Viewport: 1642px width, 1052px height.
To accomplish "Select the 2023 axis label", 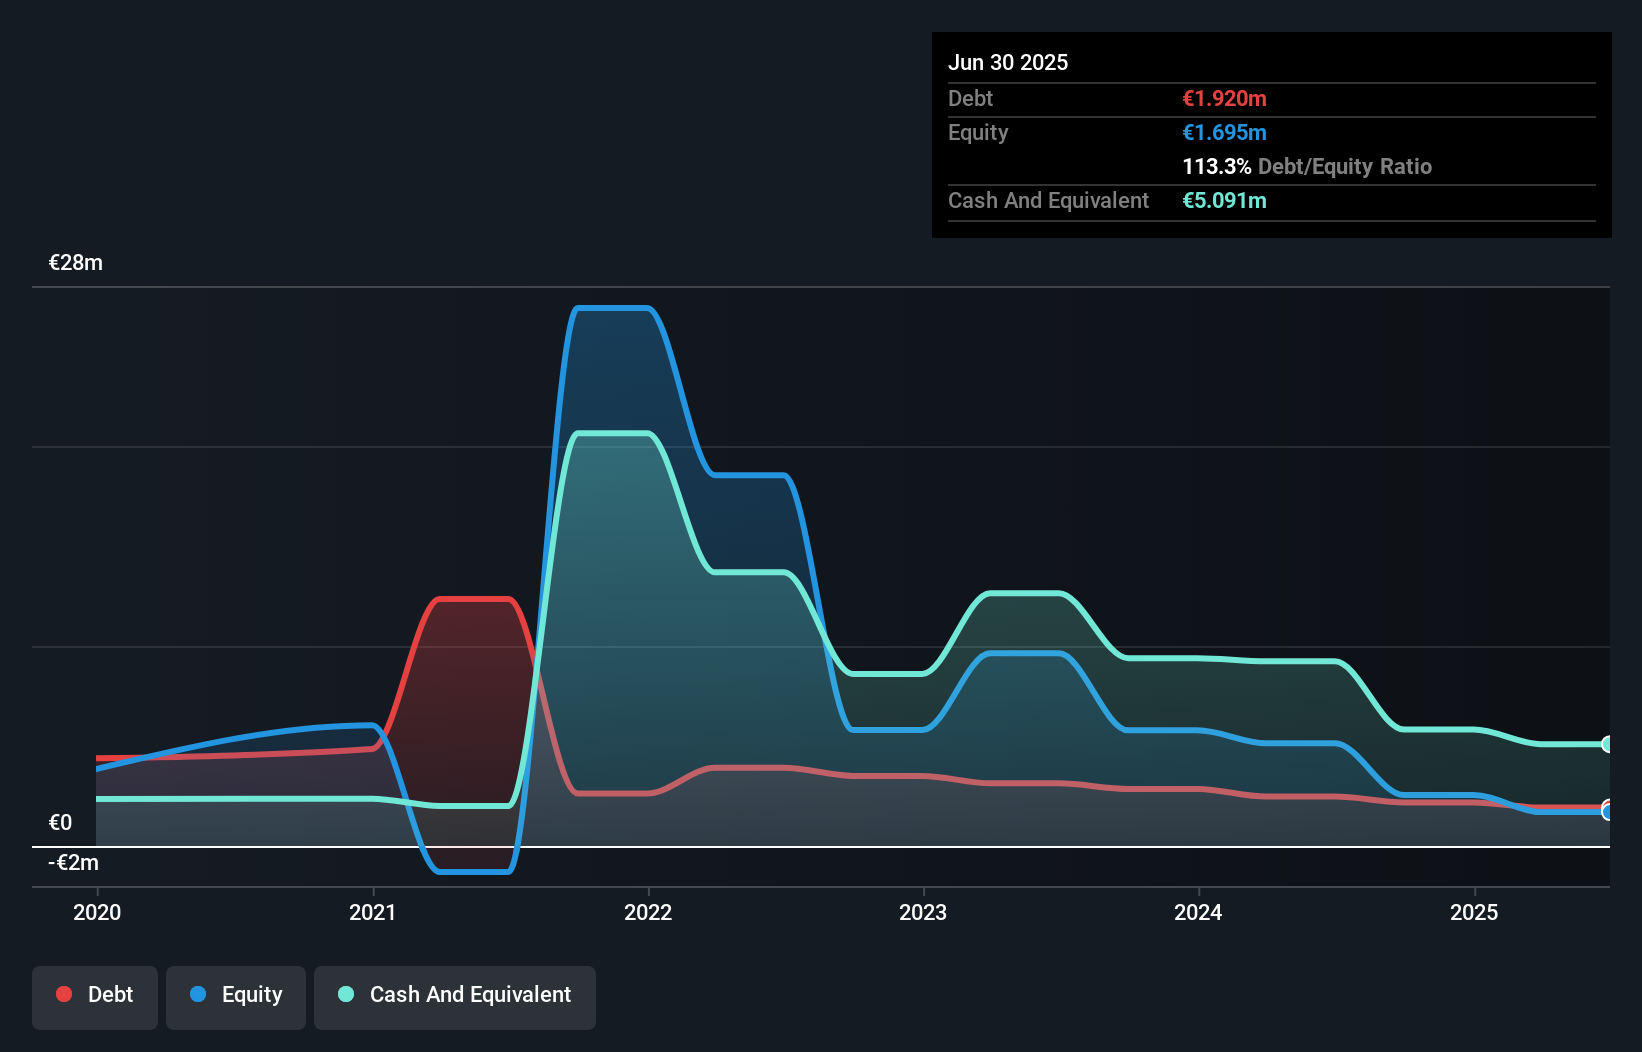I will [x=924, y=913].
